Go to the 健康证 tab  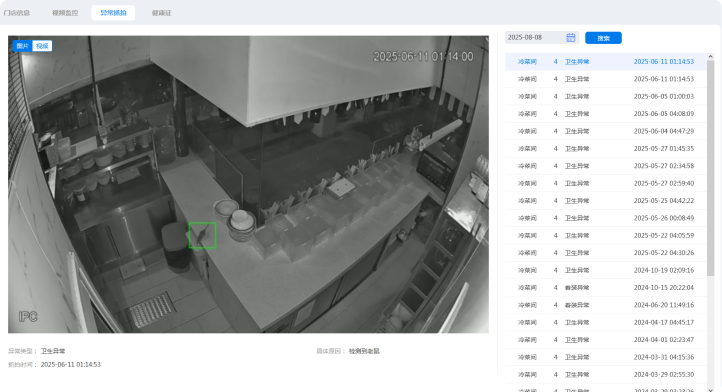coord(162,13)
